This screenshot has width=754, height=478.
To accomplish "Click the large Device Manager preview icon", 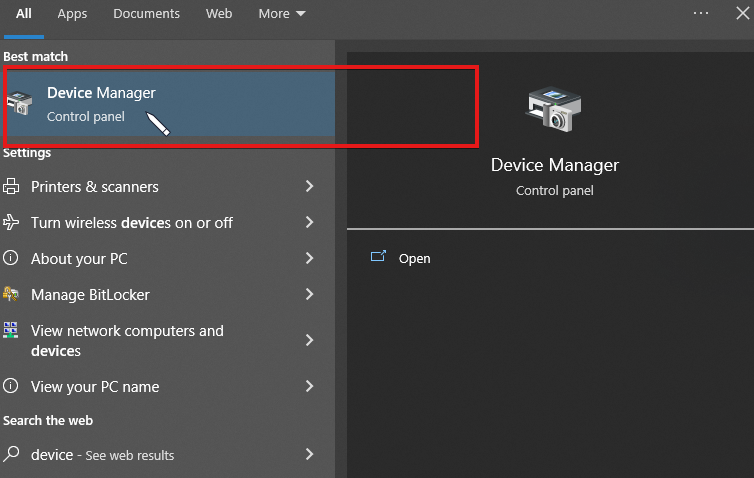I will tap(554, 109).
